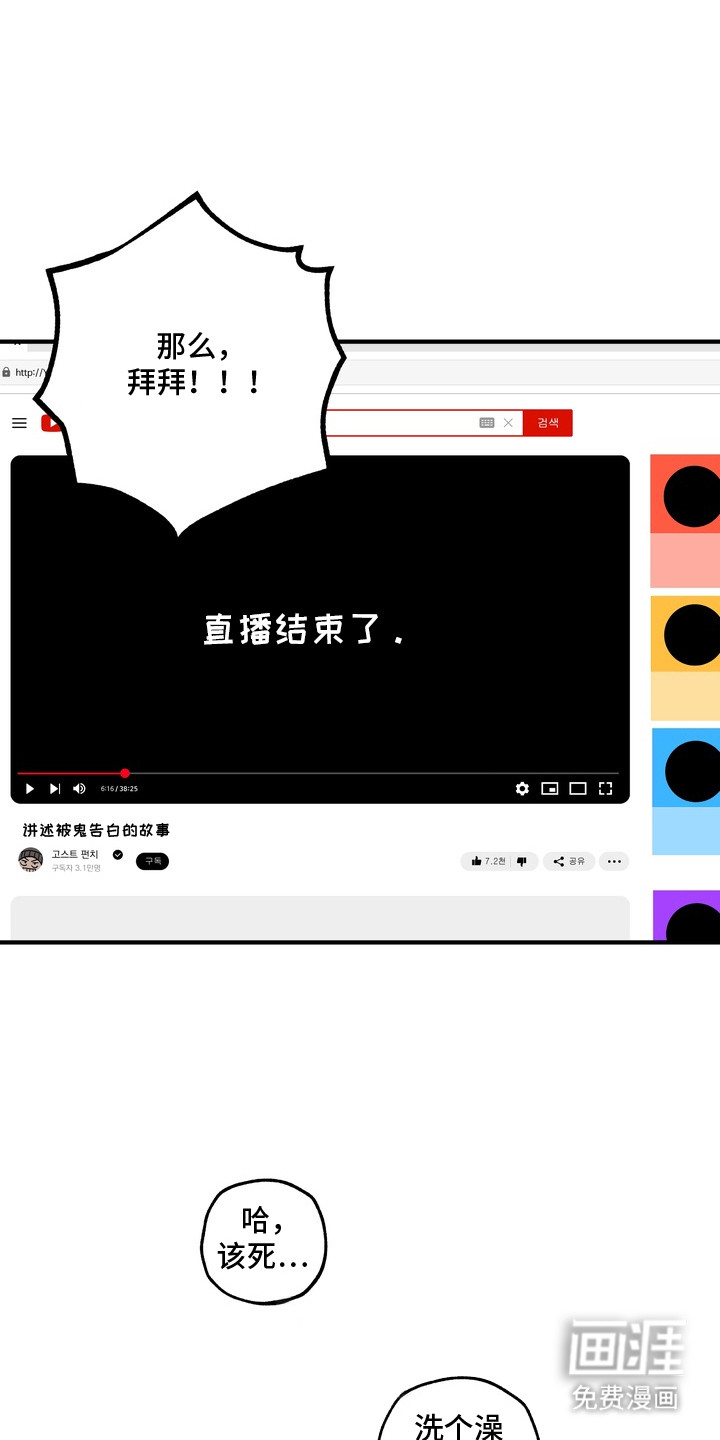Image resolution: width=720 pixels, height=1440 pixels.
Task: Expand more actions with three-dots button
Action: tap(614, 861)
